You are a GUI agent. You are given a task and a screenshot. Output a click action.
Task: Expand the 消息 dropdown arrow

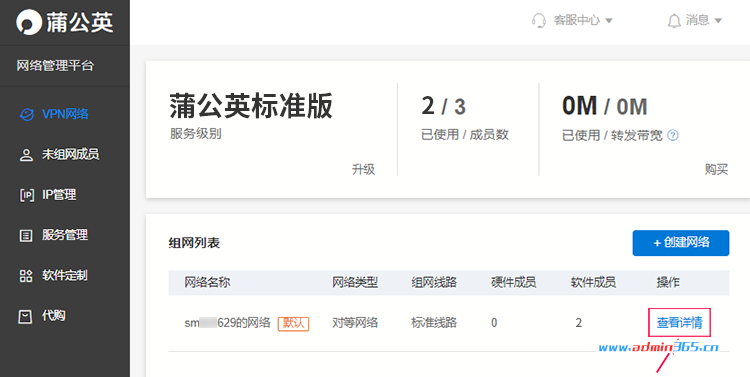717,21
